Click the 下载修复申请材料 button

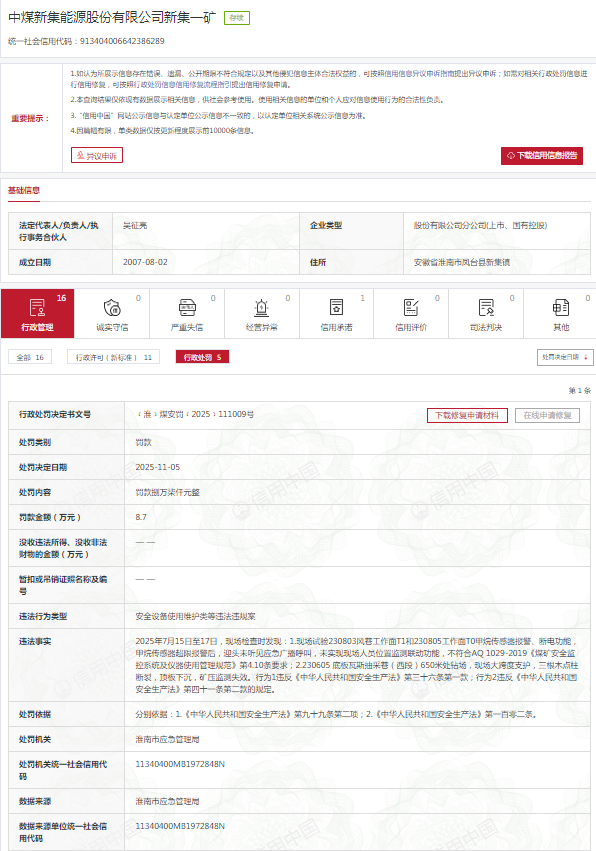click(467, 415)
